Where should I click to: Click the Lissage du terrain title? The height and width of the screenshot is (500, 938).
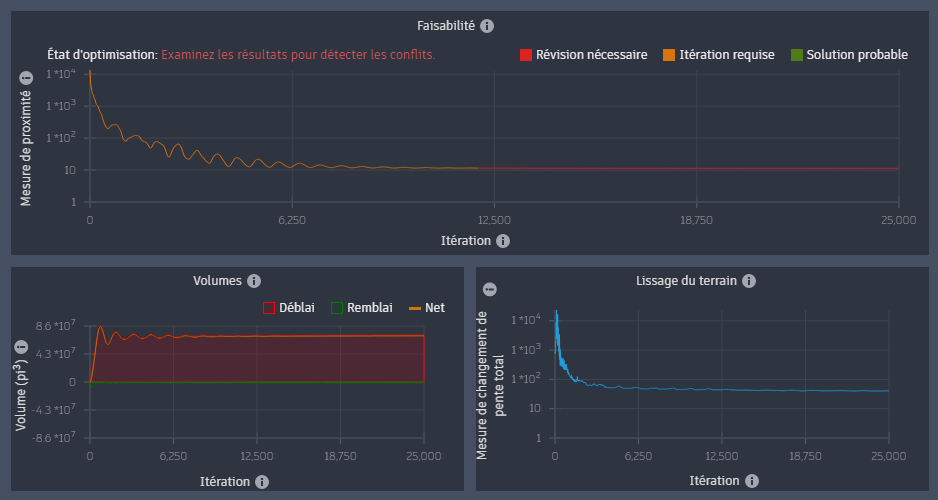coord(686,281)
